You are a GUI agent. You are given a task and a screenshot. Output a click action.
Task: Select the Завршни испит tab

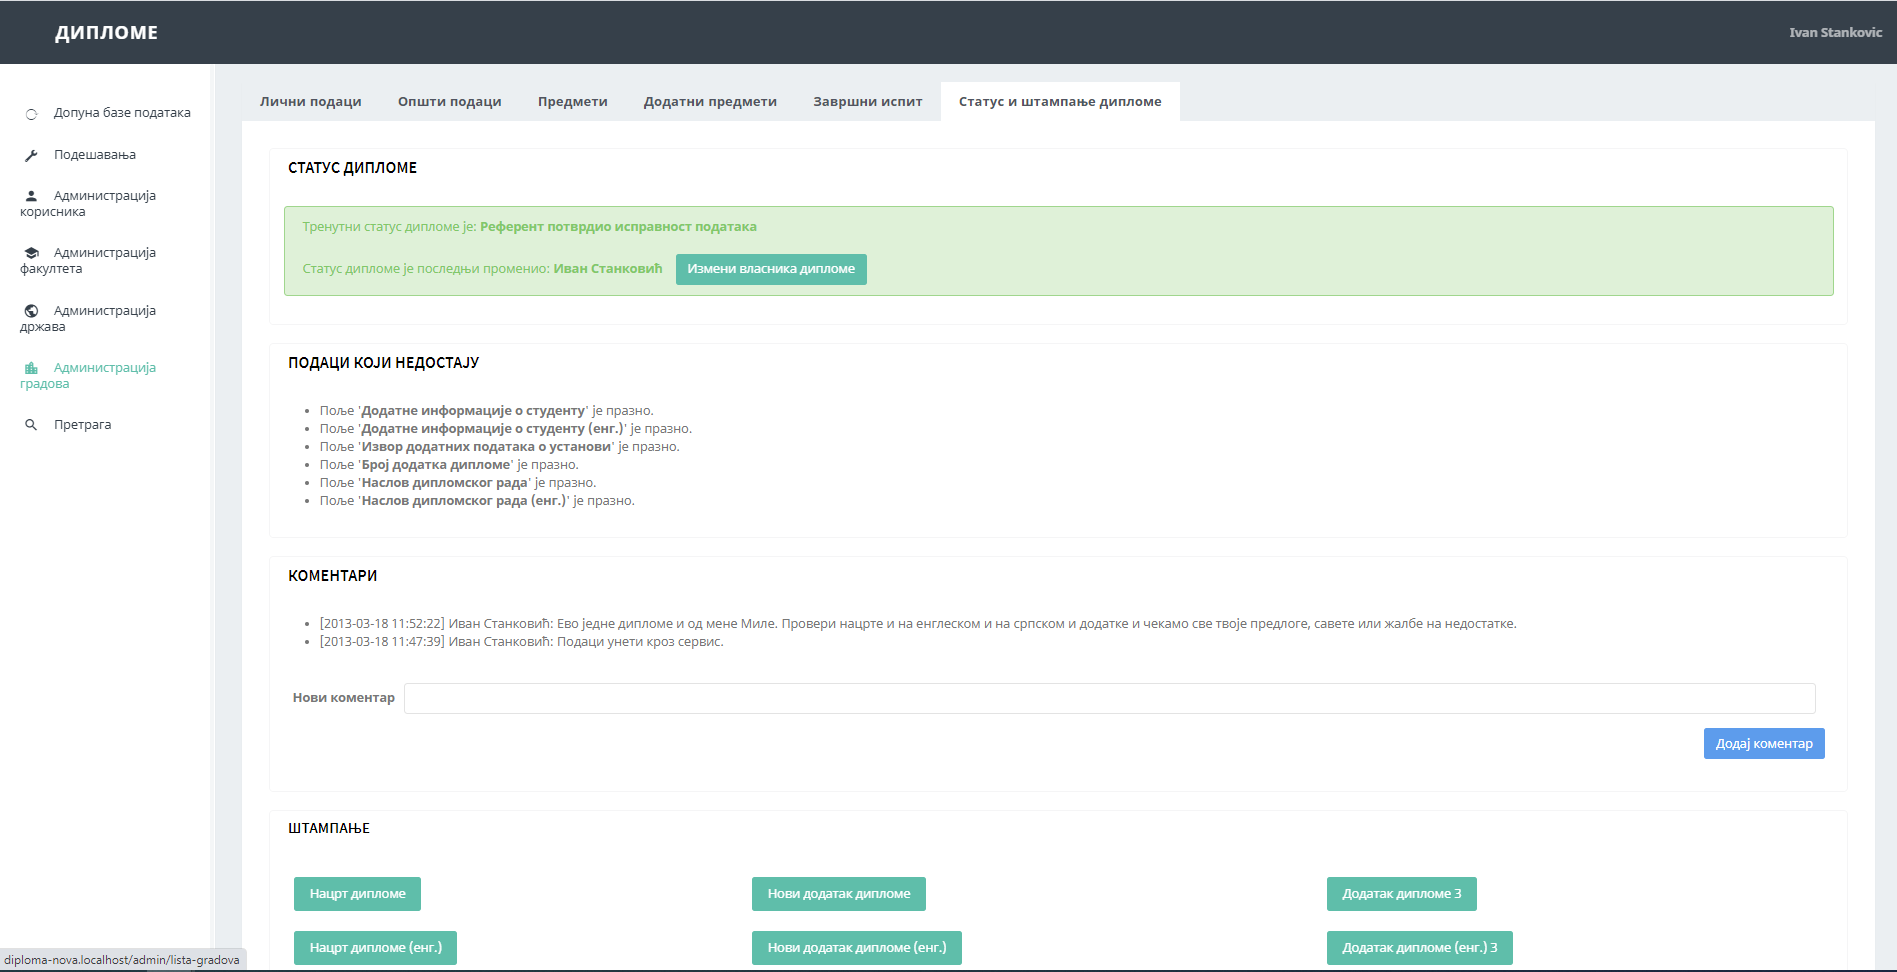point(867,102)
